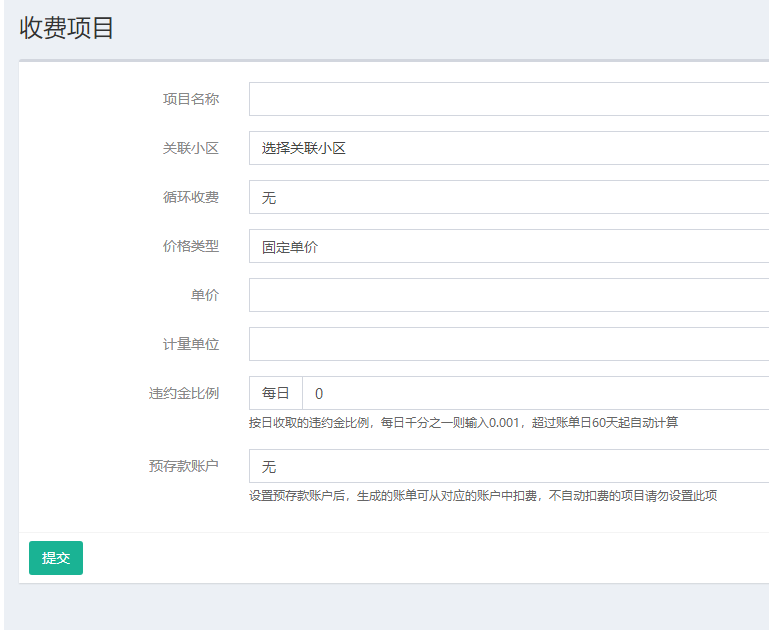Open the 价格类型 dropdown showing 固定单价
The height and width of the screenshot is (630, 769).
tap(509, 246)
